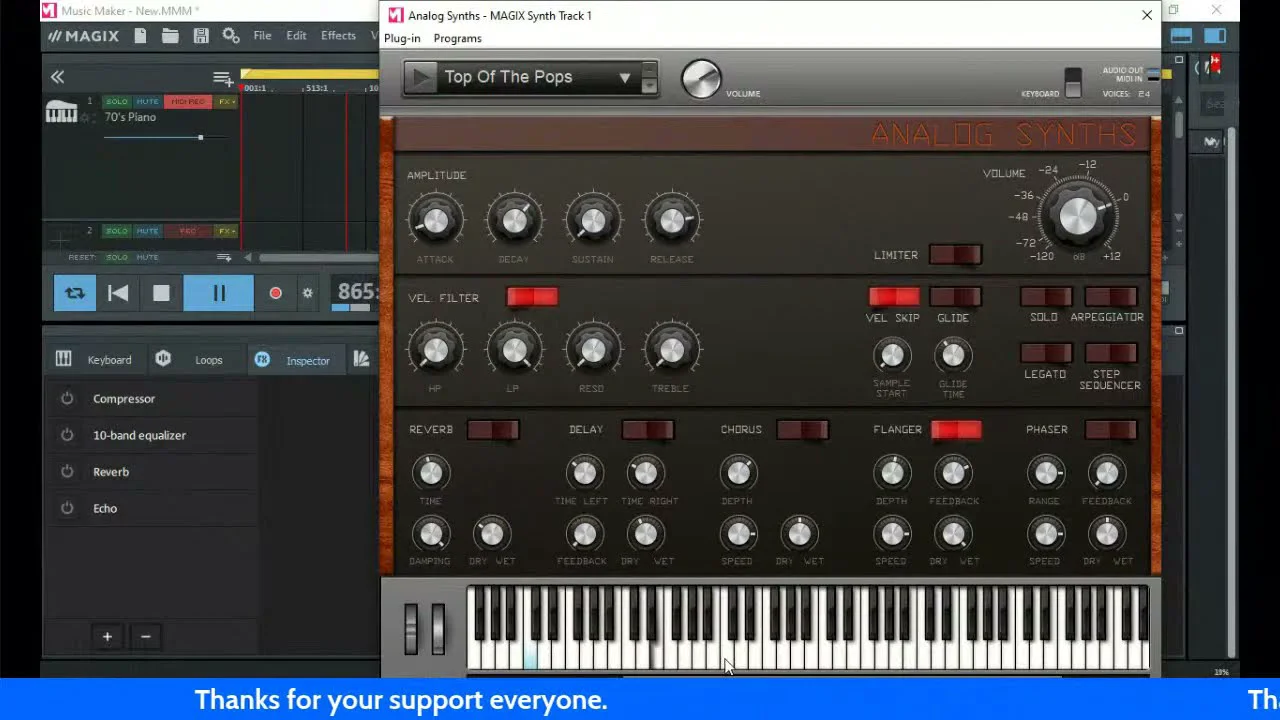Expand track 2 FX dropdown
The height and width of the screenshot is (720, 1280).
click(x=226, y=231)
